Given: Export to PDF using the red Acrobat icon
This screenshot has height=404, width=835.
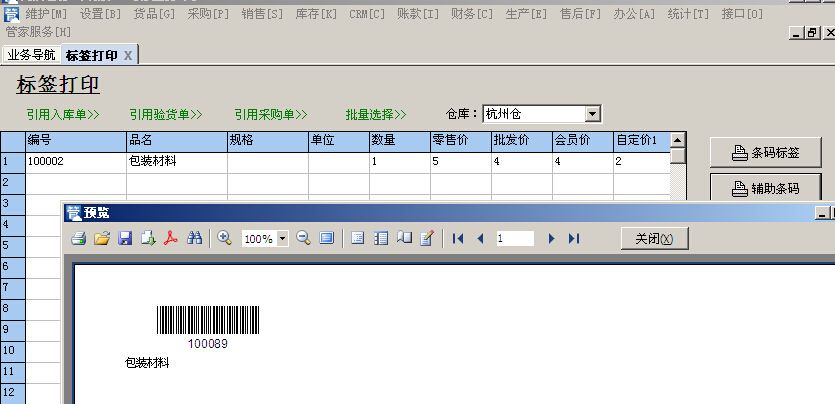Looking at the screenshot, I should point(170,238).
